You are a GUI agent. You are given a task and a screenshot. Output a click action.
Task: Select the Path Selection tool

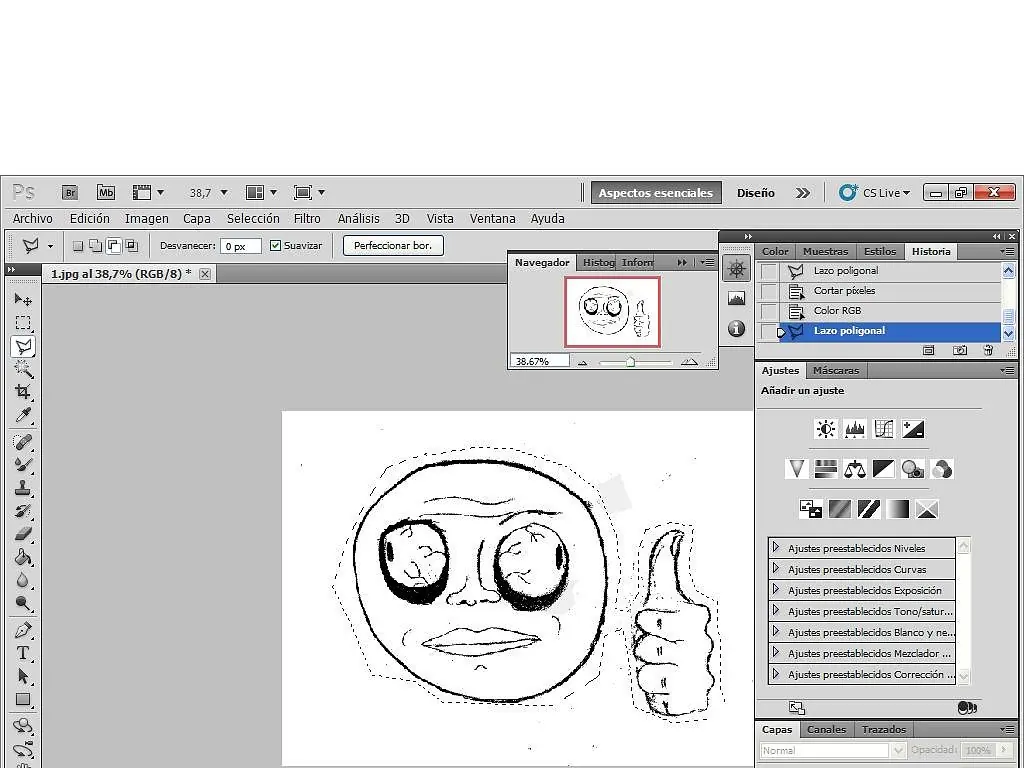[23, 676]
